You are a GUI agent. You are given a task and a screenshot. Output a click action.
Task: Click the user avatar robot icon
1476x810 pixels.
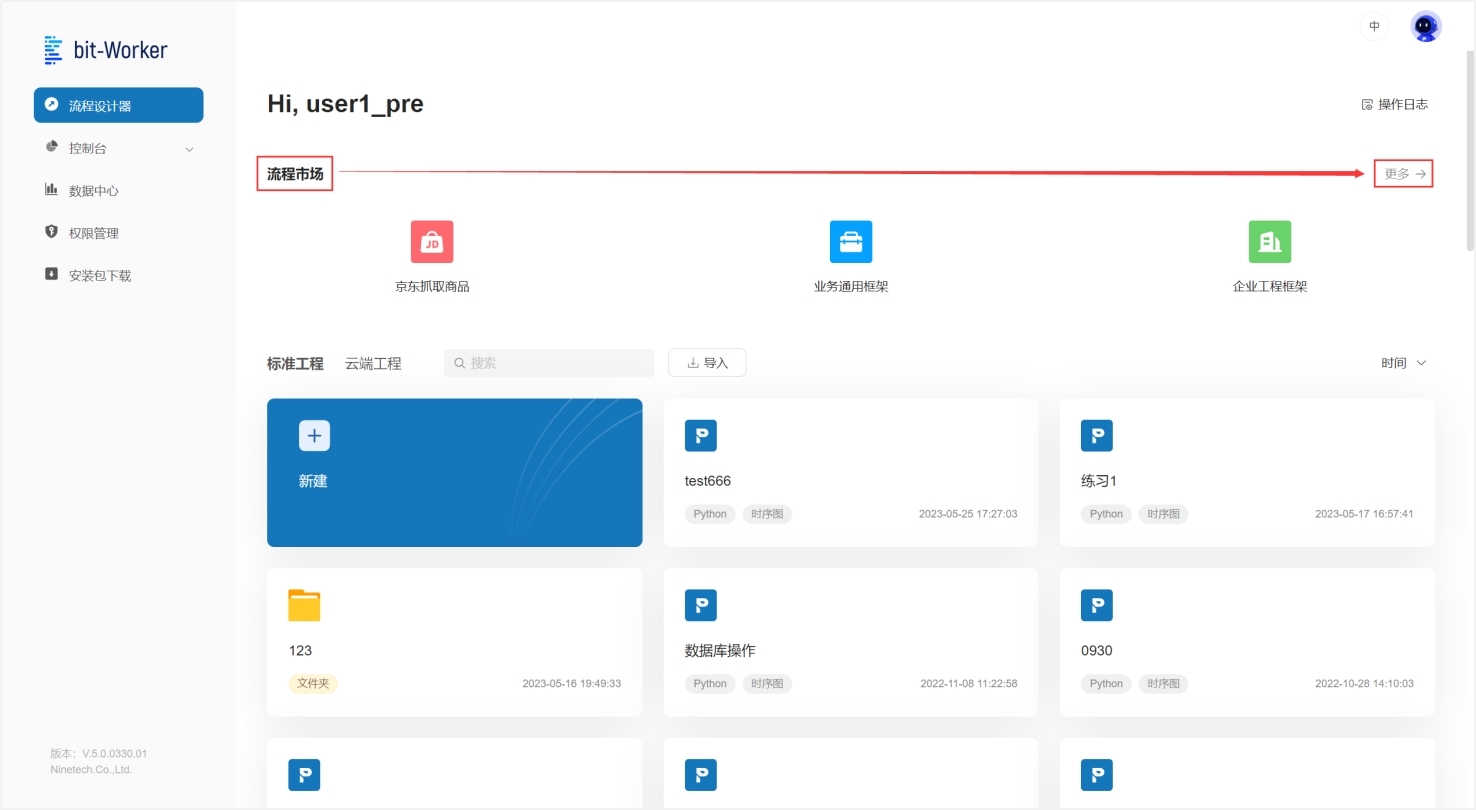tap(1426, 27)
